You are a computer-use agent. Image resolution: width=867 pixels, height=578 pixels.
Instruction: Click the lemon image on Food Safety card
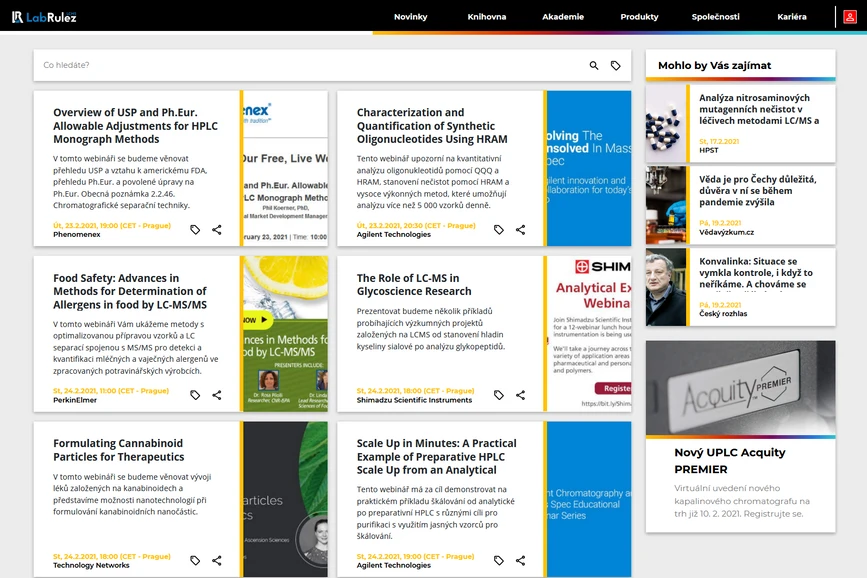285,333
